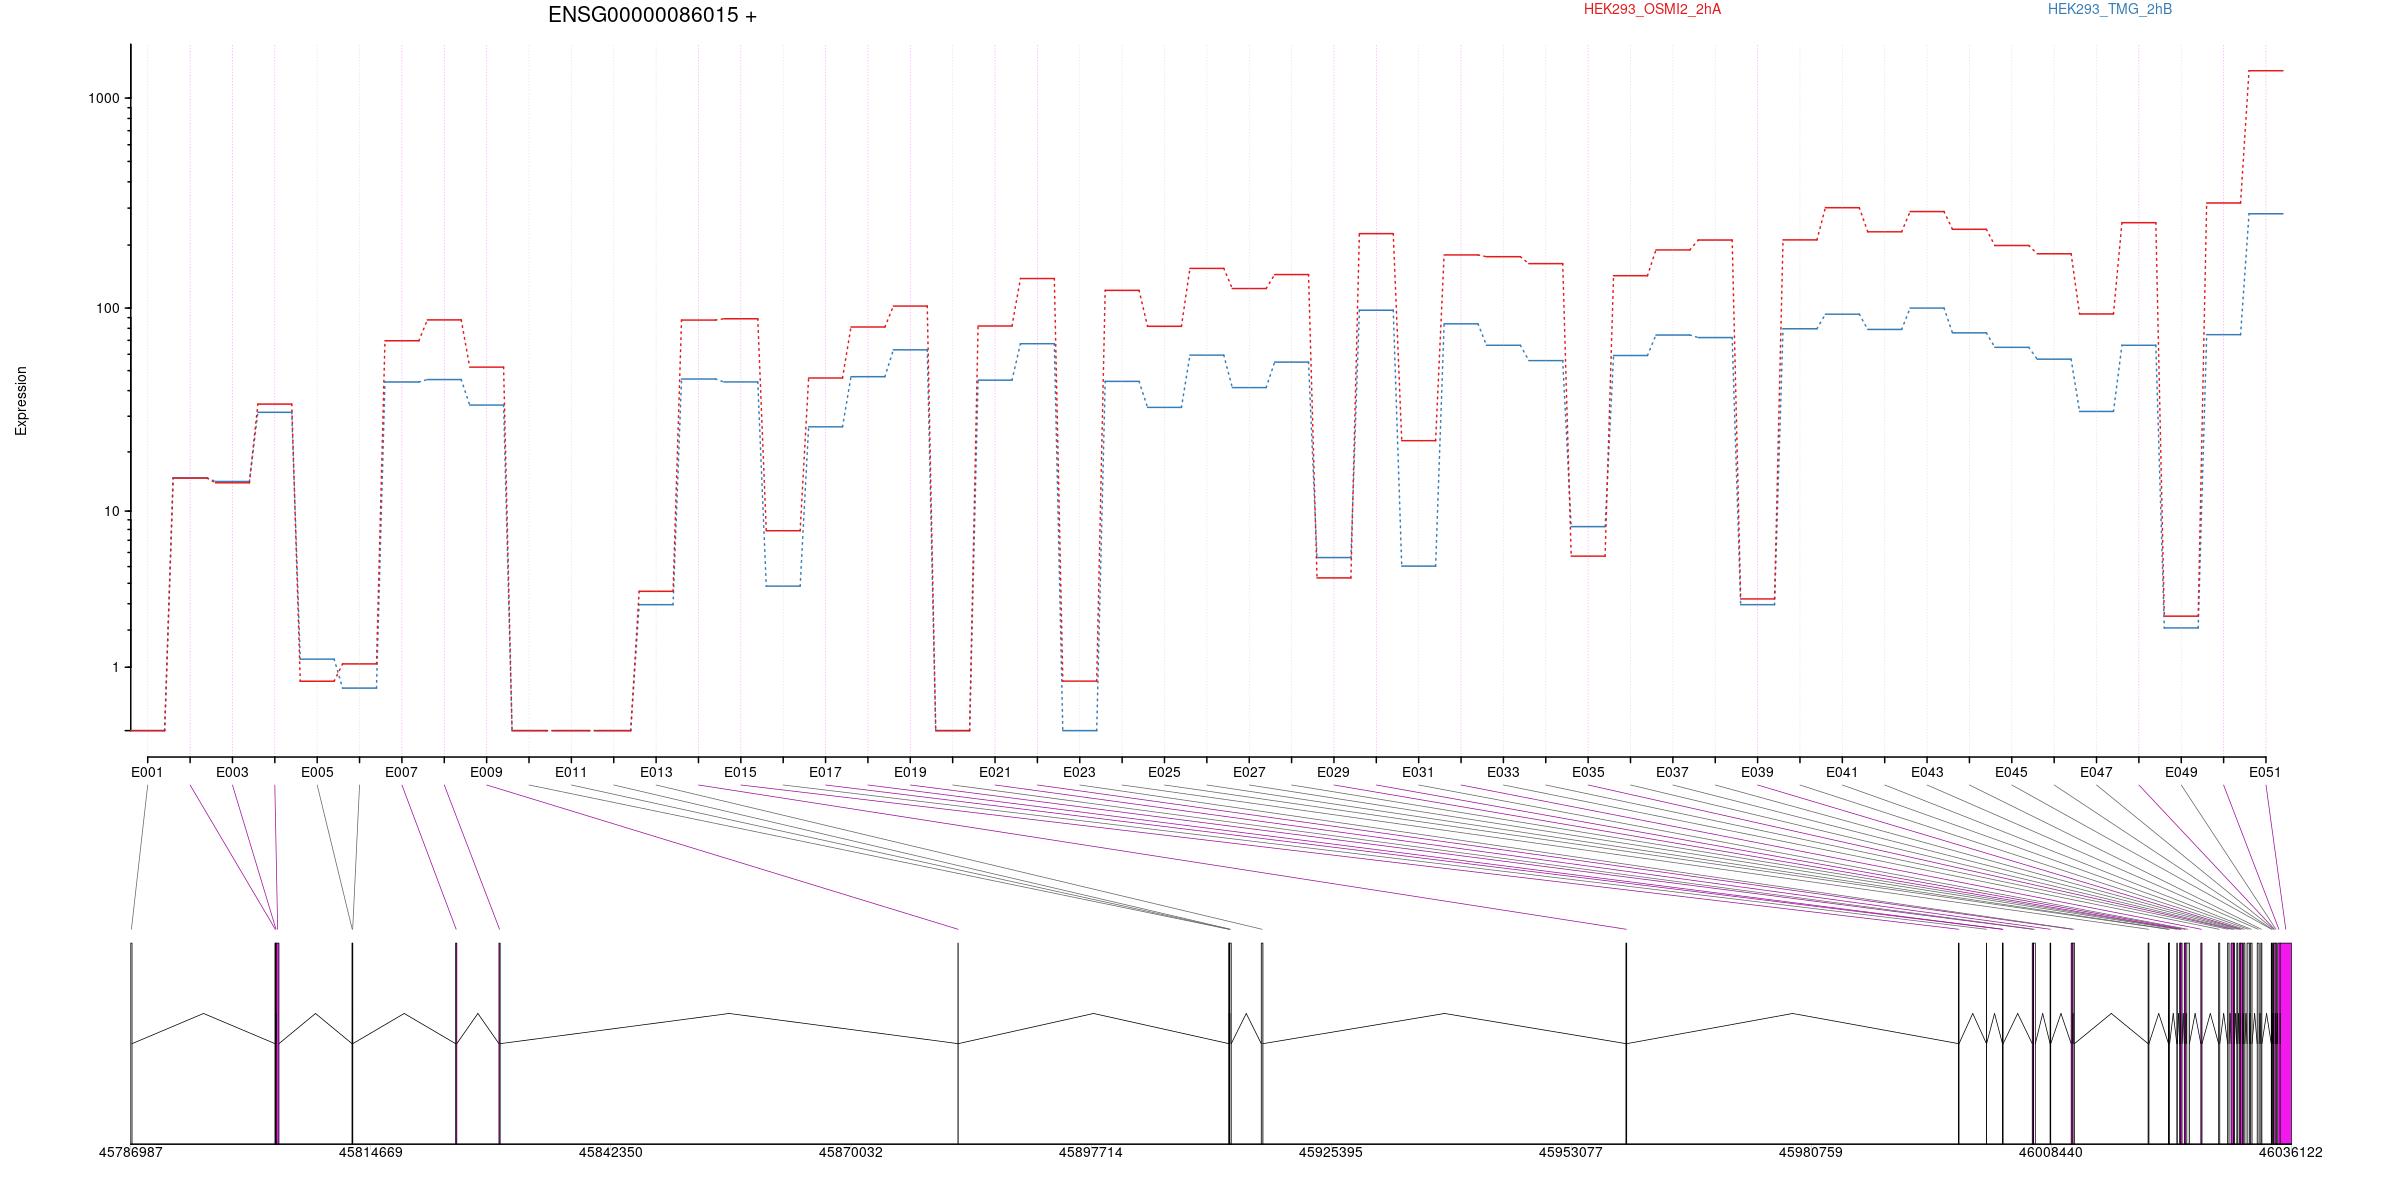Click exon label E041
The image size is (2400, 1200).
(x=1842, y=772)
